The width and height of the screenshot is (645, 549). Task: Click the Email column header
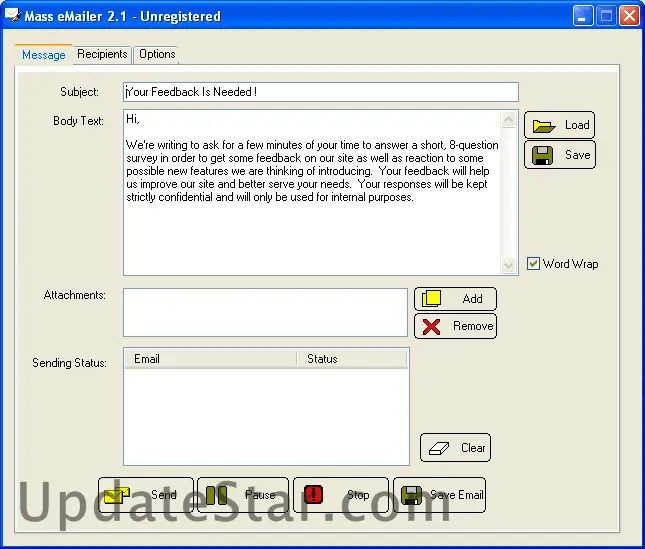pos(211,359)
